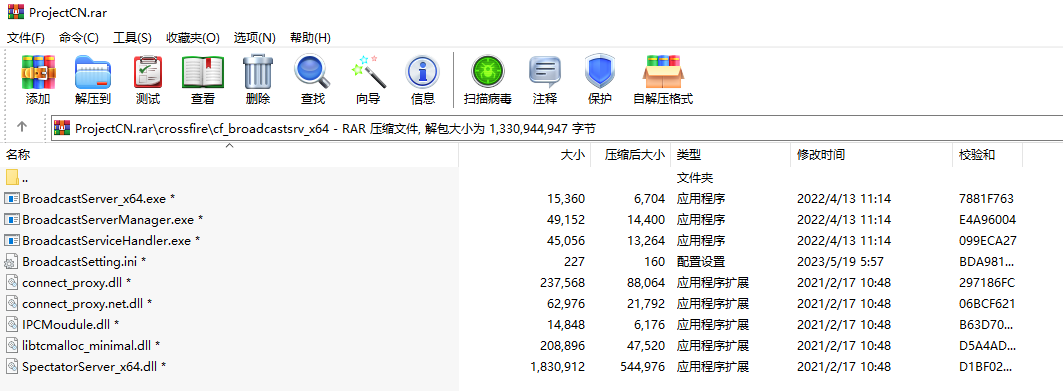1063x391 pixels.
Task: Select IPCMoudule.dll file name
Action: pyautogui.click(x=71, y=325)
